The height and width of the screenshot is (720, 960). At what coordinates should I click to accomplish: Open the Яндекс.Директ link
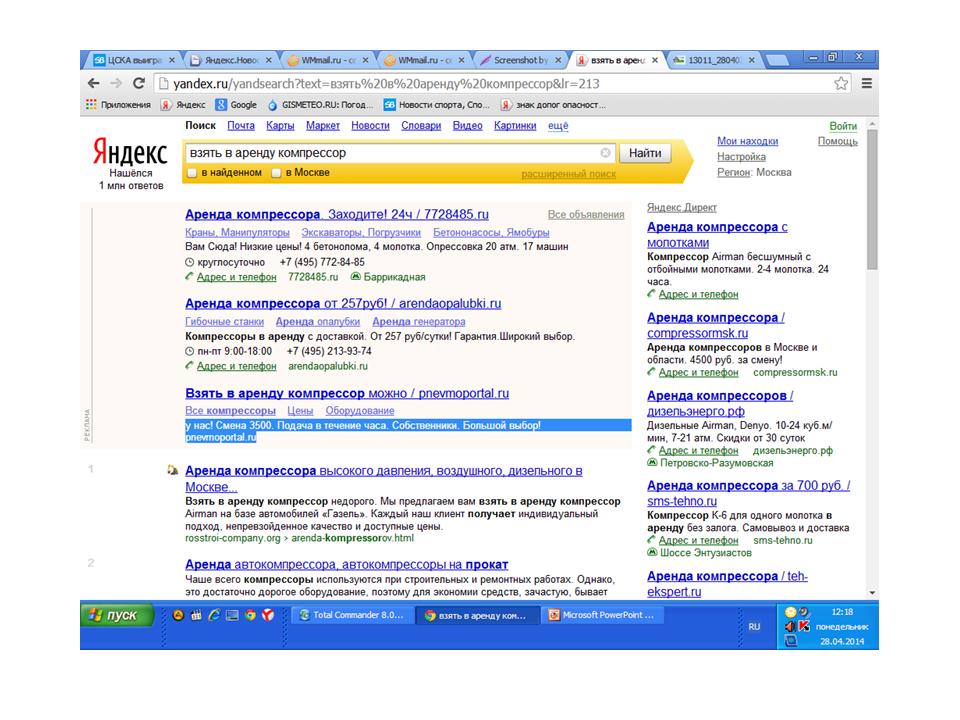point(681,208)
